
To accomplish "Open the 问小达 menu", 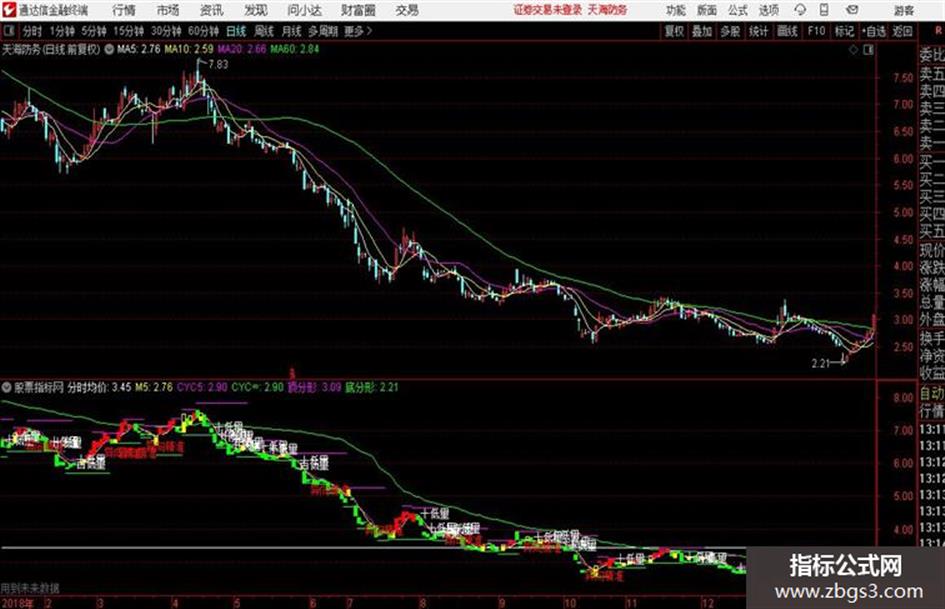I will 304,10.
